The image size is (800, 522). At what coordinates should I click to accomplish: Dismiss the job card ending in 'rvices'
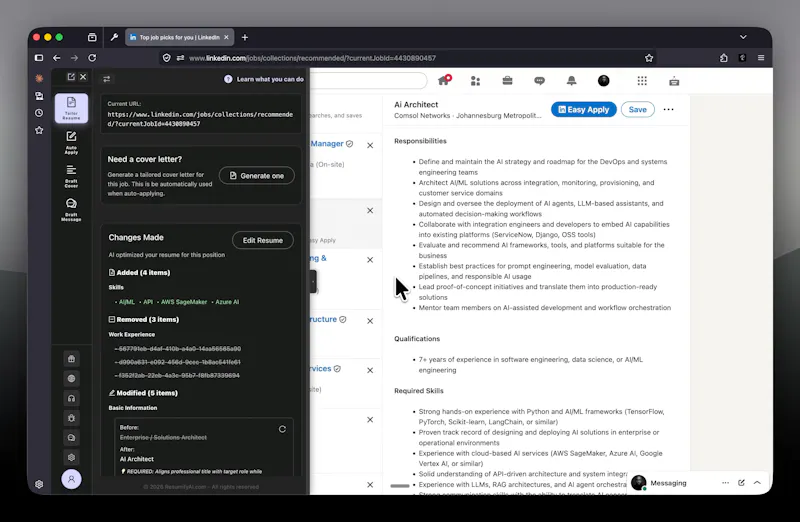370,370
